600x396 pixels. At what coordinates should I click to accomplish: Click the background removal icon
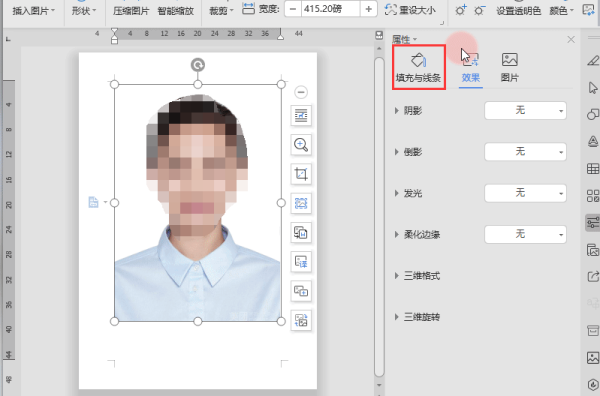point(301,203)
